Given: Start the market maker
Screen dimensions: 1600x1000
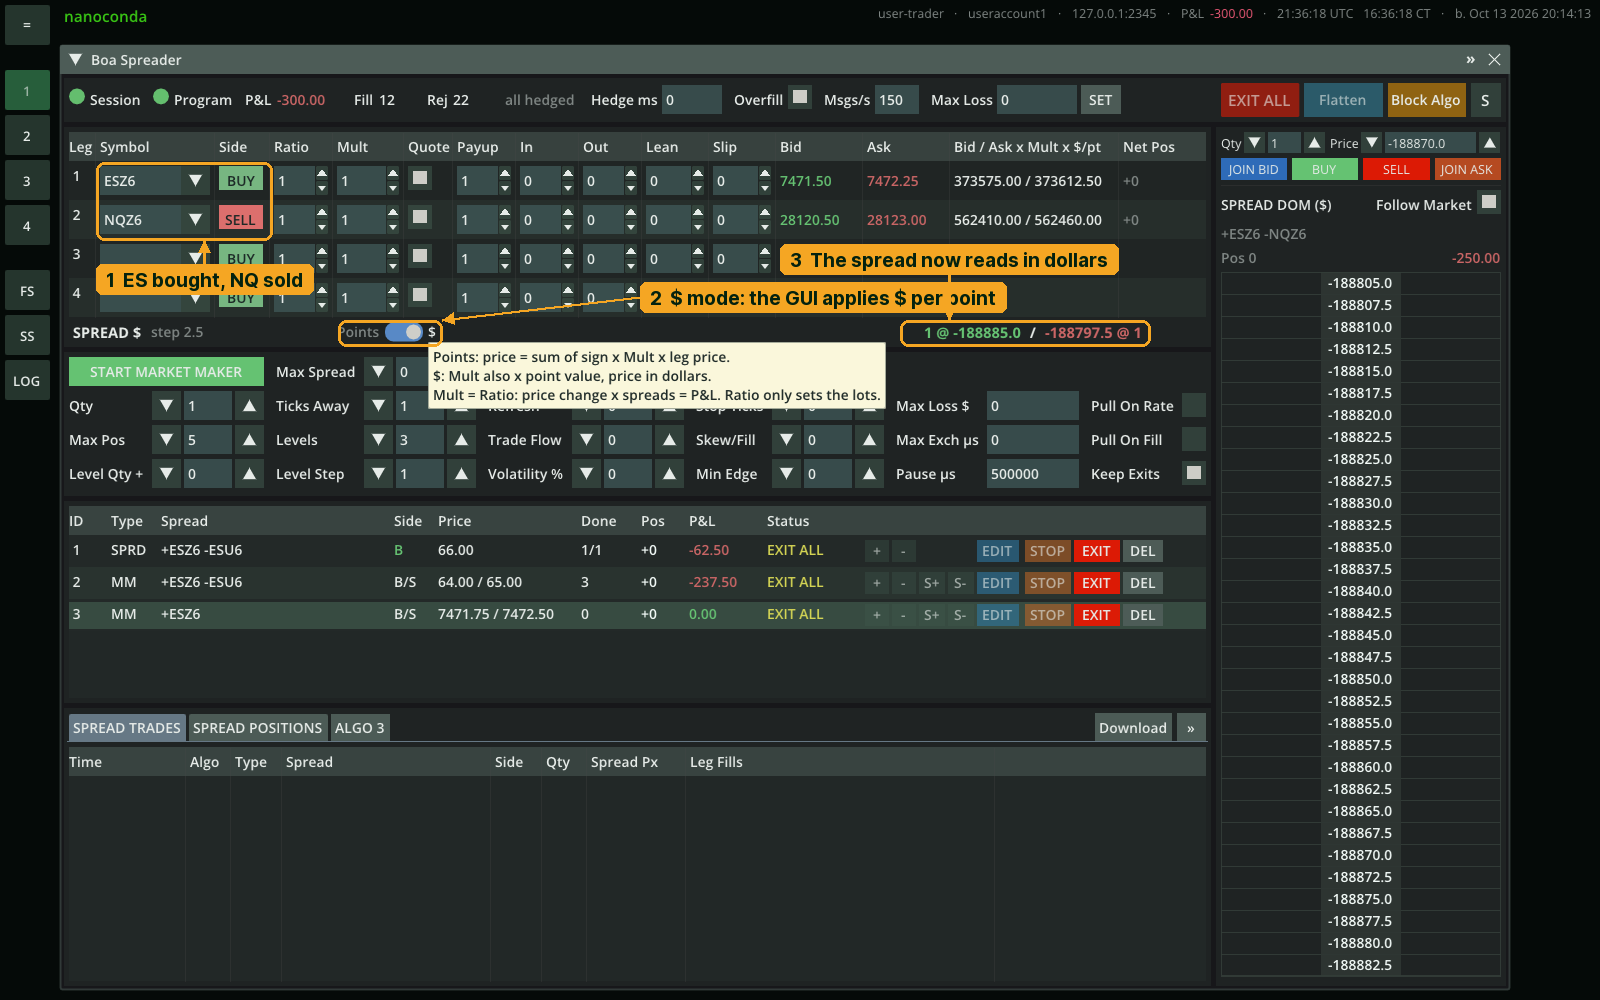Looking at the screenshot, I should tap(166, 372).
